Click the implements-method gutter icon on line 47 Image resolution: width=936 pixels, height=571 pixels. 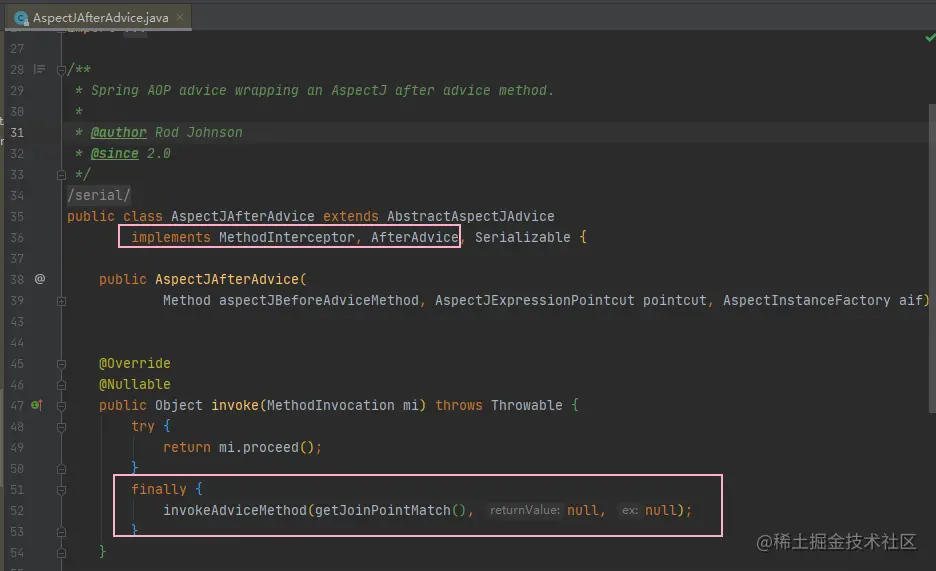(x=36, y=405)
